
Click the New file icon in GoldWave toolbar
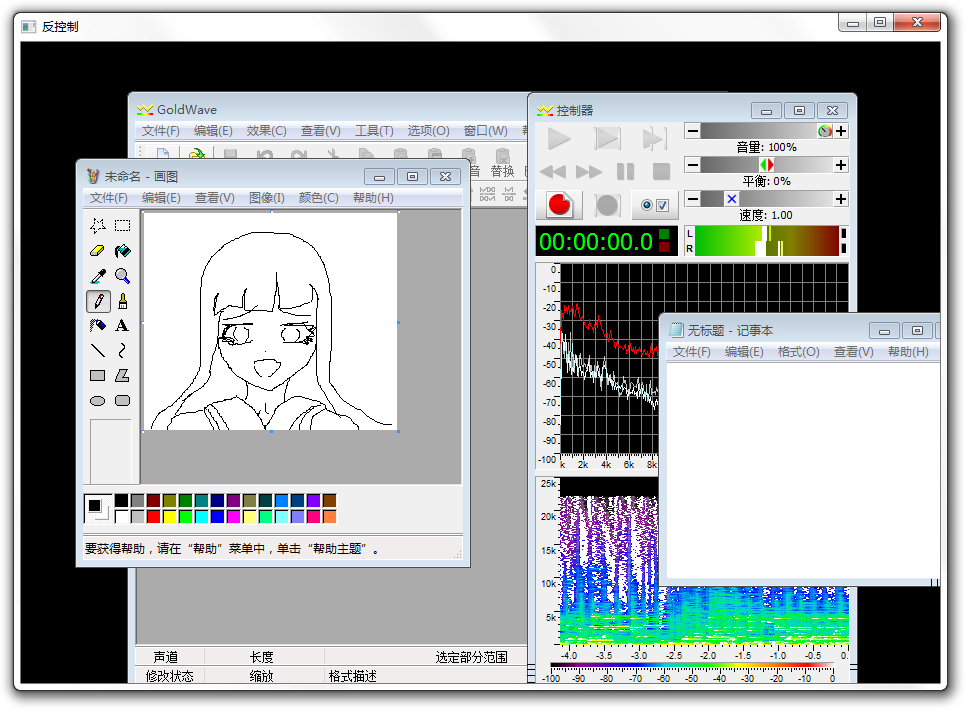click(x=163, y=153)
